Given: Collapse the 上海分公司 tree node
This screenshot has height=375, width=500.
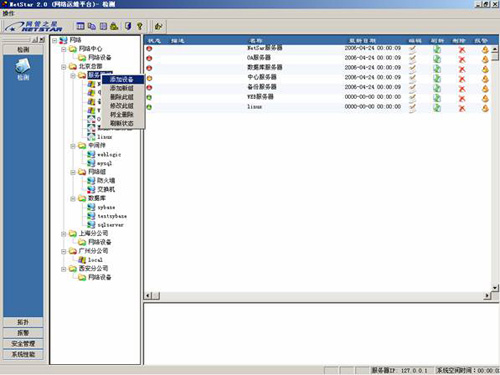Looking at the screenshot, I should point(63,234).
